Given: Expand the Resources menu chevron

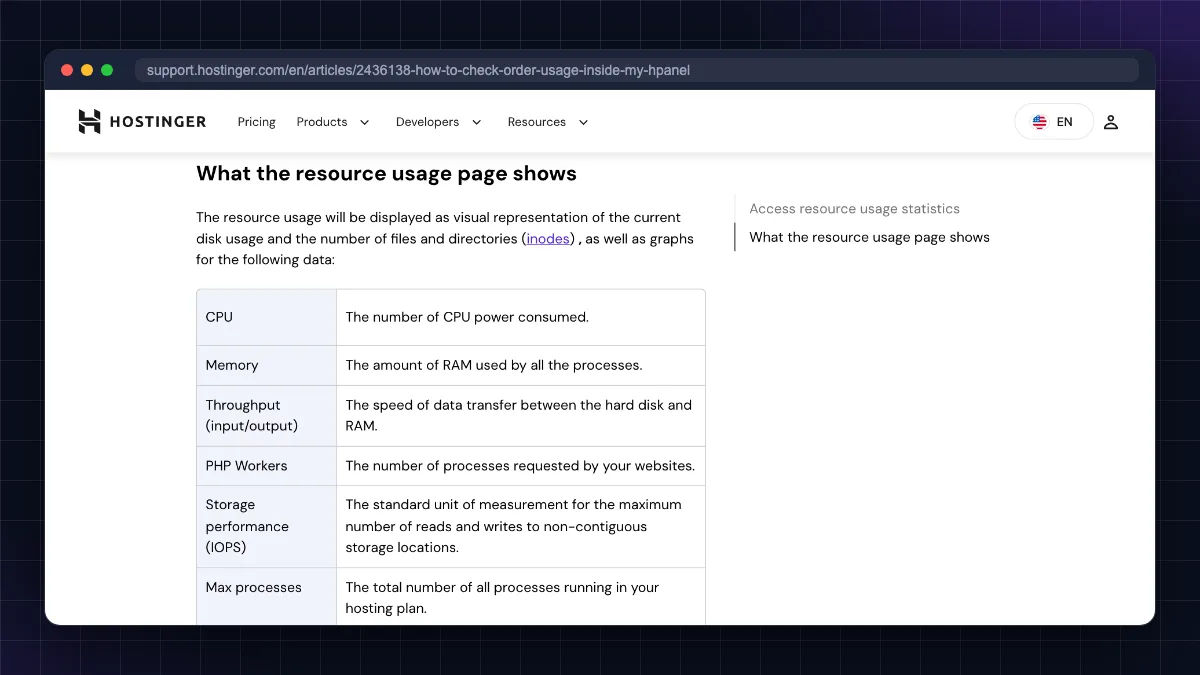Looking at the screenshot, I should pyautogui.click(x=583, y=122).
